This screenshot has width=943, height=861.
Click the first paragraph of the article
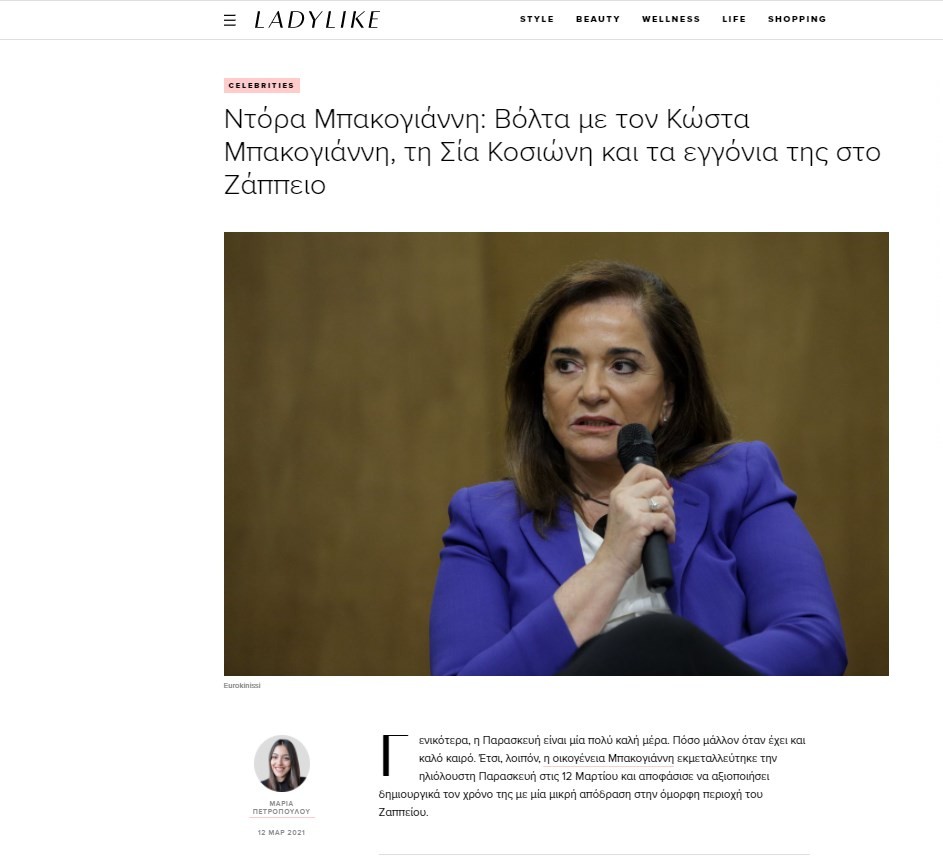point(593,776)
